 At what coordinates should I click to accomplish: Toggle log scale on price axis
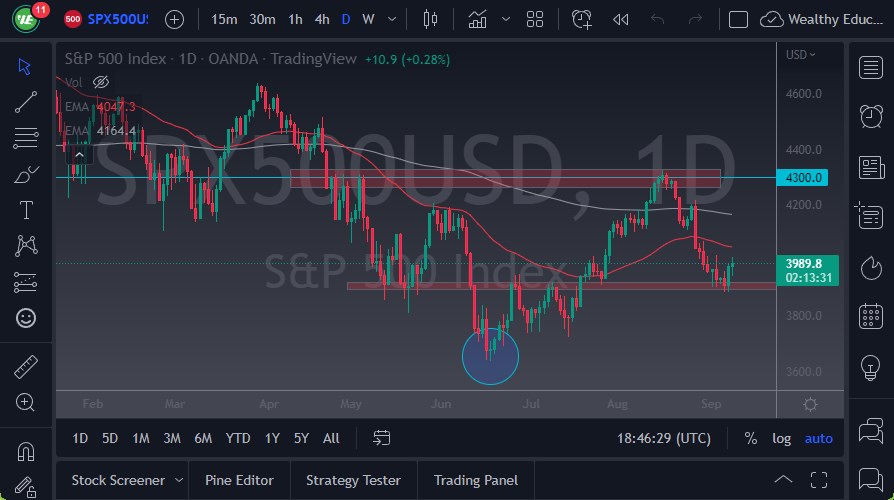pyautogui.click(x=781, y=438)
